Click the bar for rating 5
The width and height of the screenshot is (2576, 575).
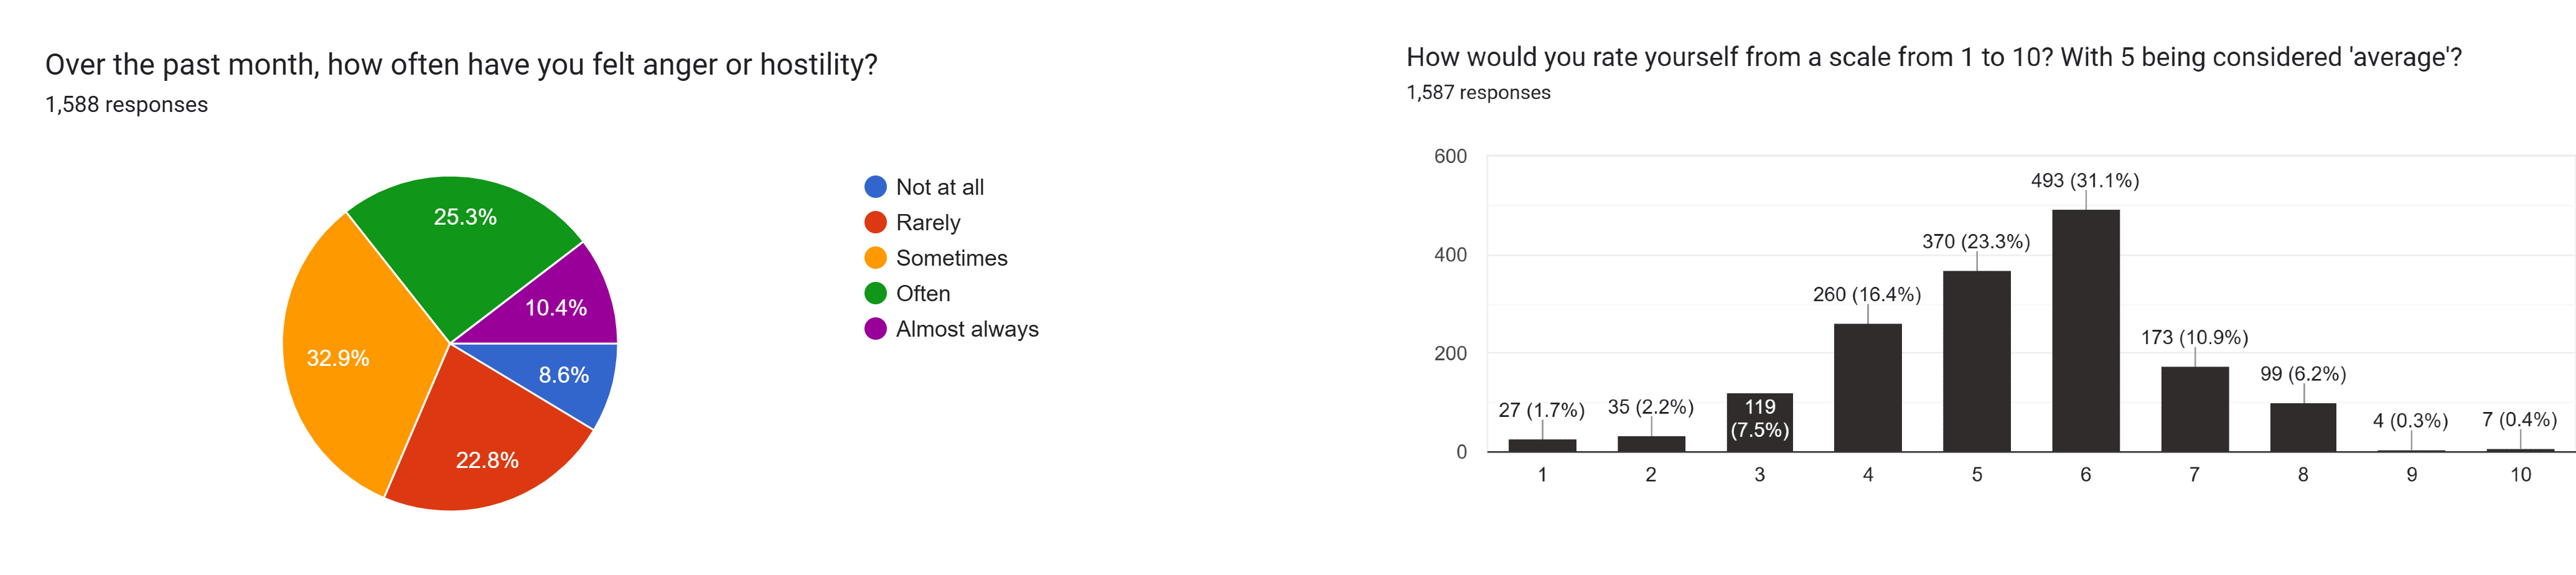1976,361
